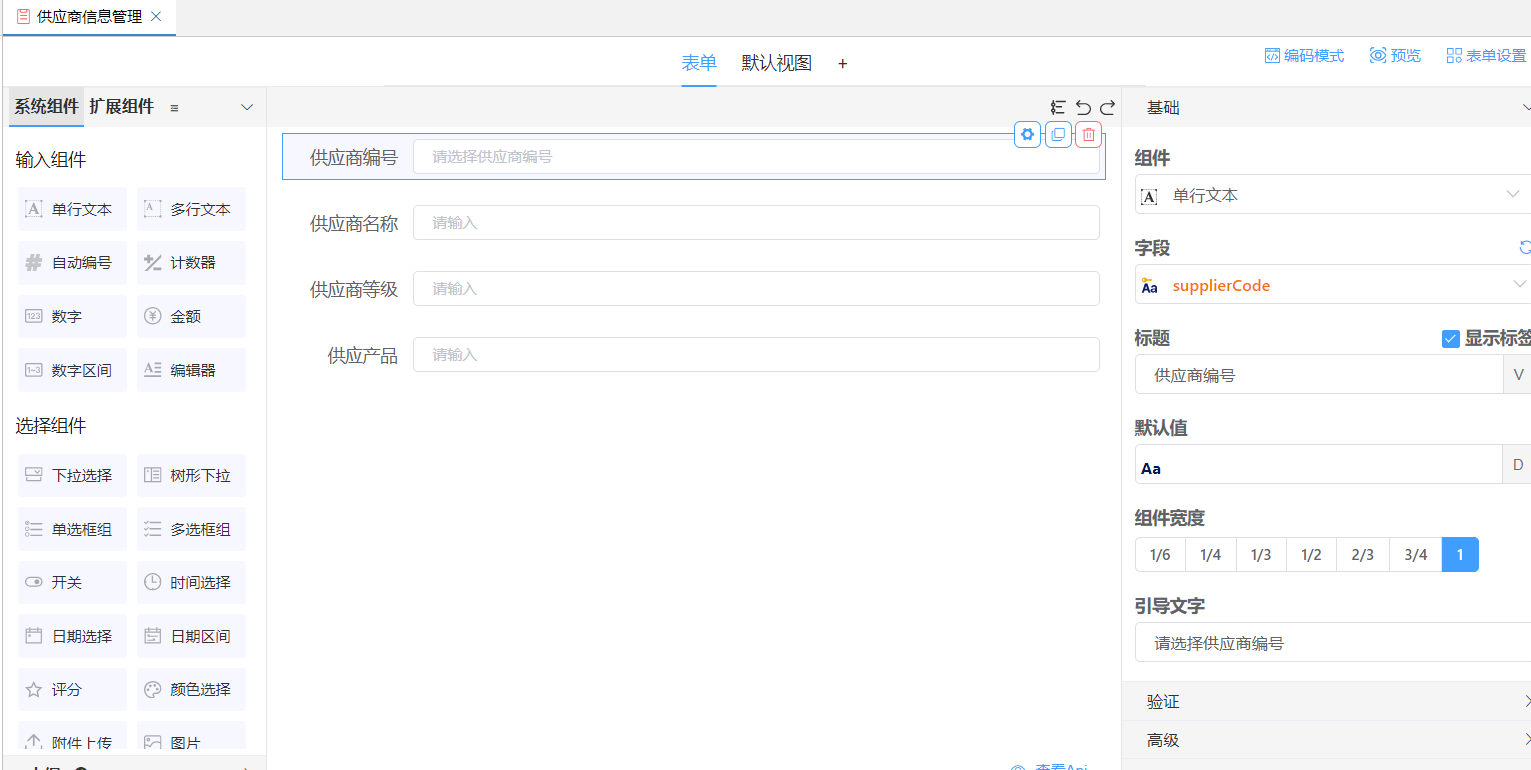The height and width of the screenshot is (770, 1531).
Task: Open the outline tree icon in toolbar
Action: pyautogui.click(x=1058, y=108)
